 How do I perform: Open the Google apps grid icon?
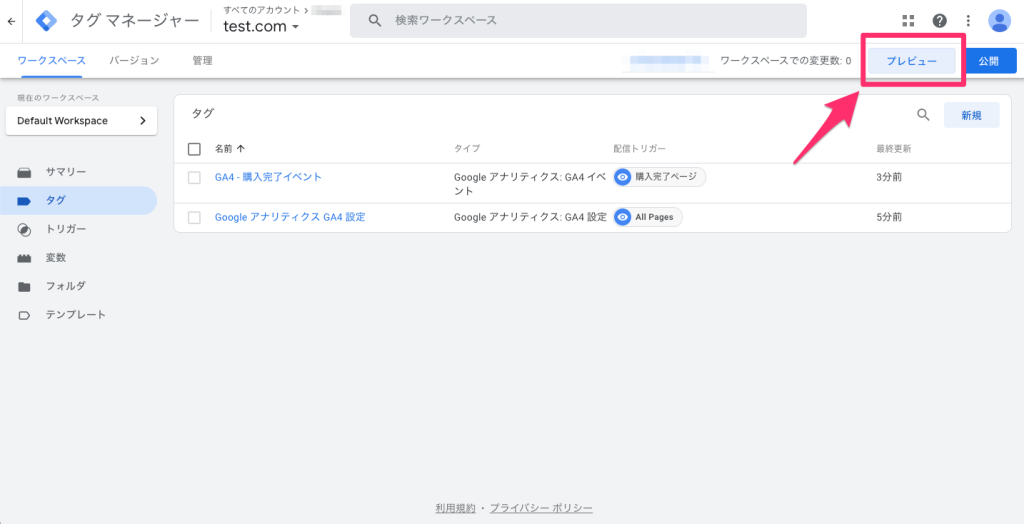(x=908, y=21)
